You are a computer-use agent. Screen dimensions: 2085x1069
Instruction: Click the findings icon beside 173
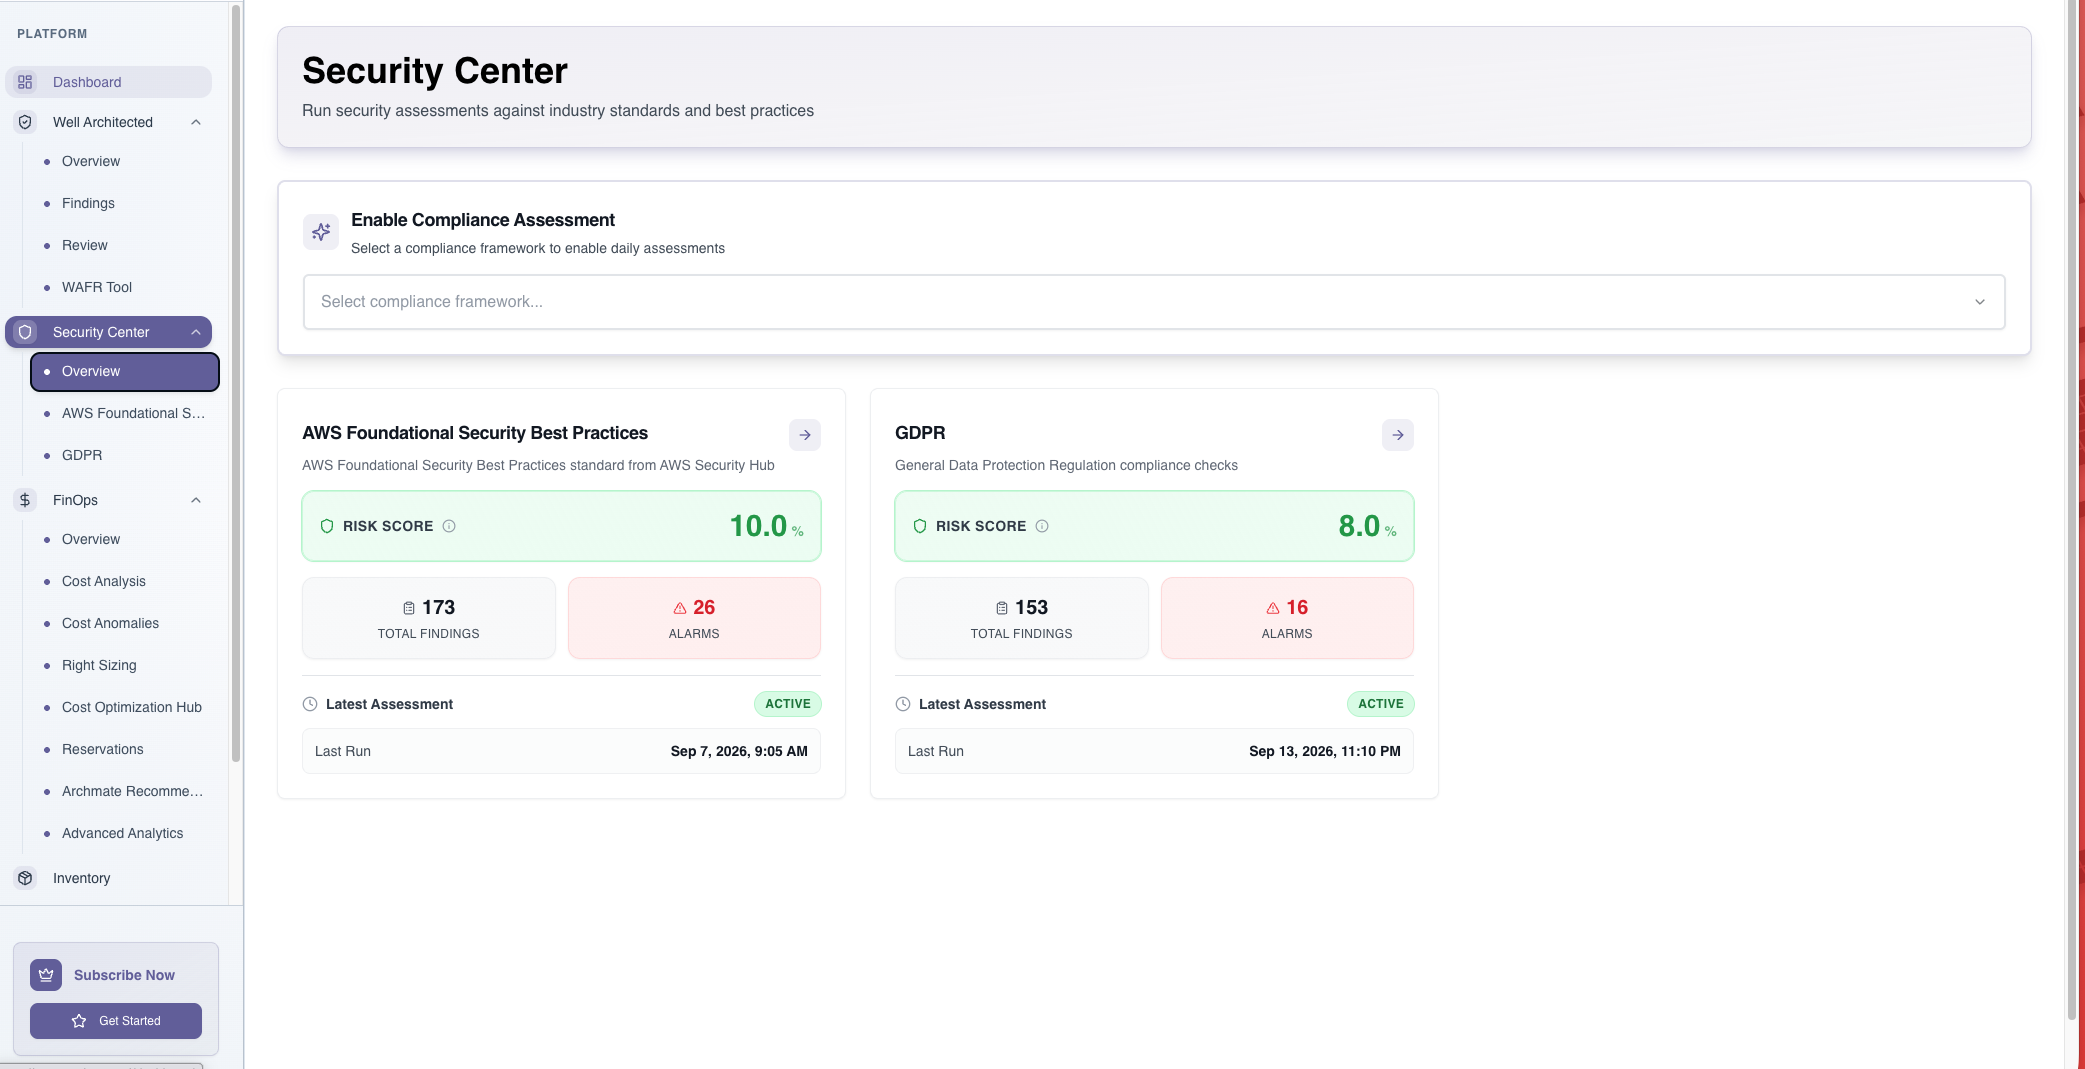point(409,608)
